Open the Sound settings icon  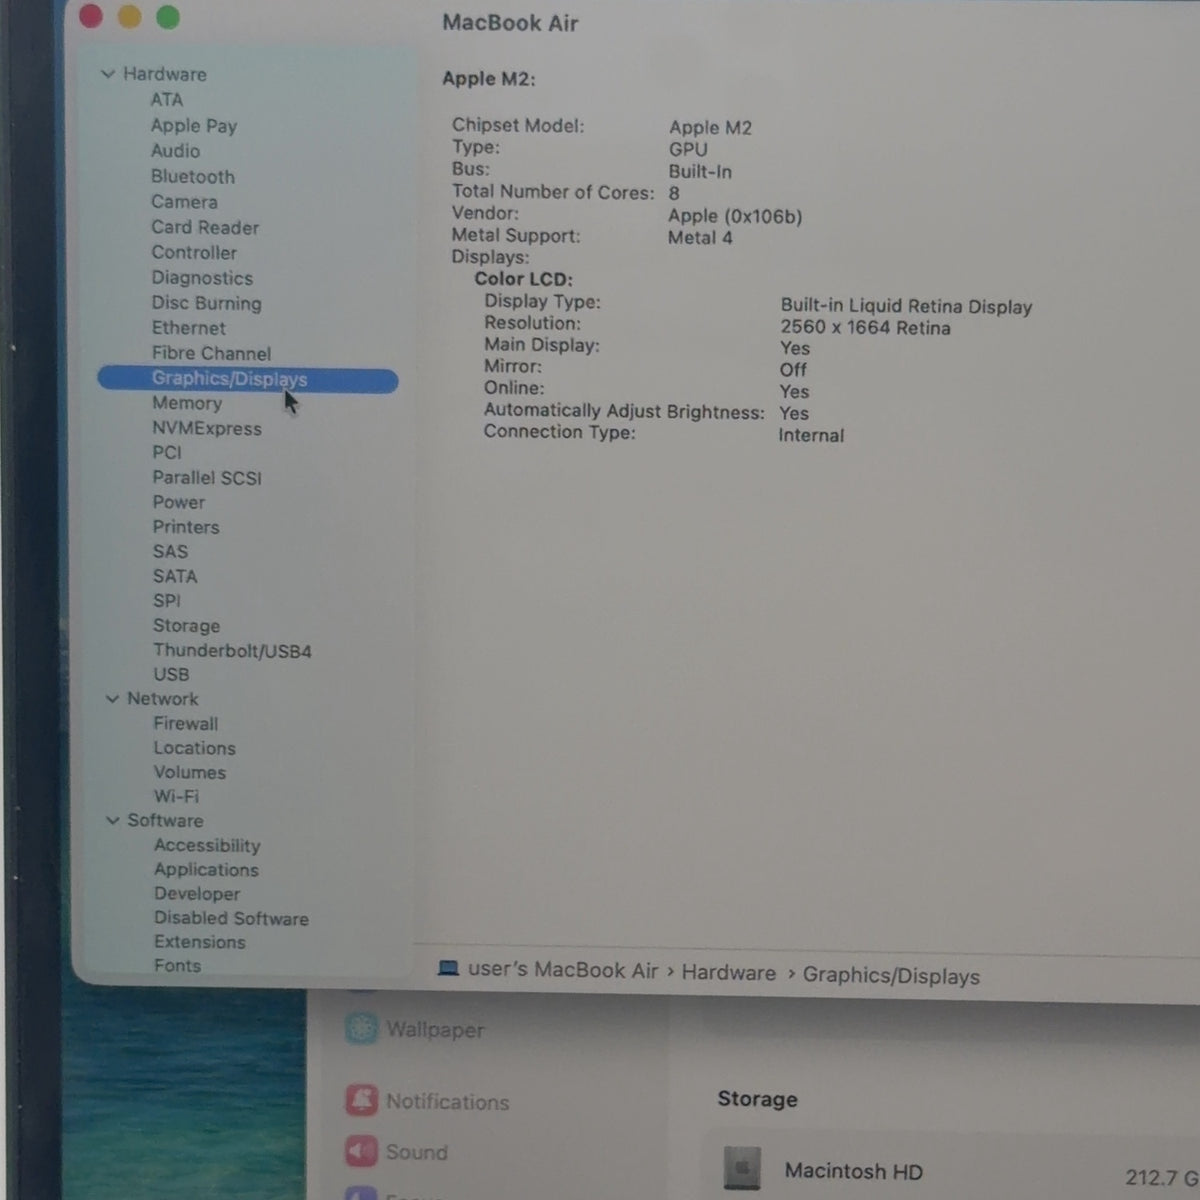point(362,1151)
